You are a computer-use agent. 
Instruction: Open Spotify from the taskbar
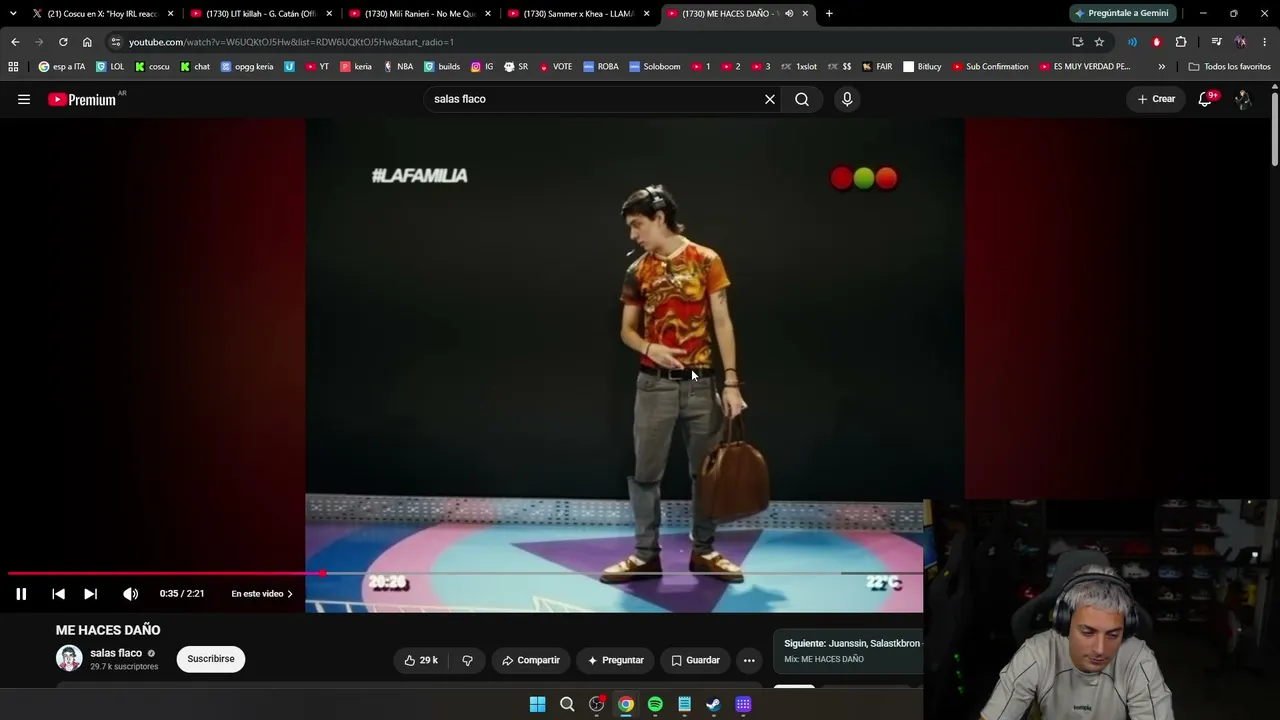click(655, 704)
